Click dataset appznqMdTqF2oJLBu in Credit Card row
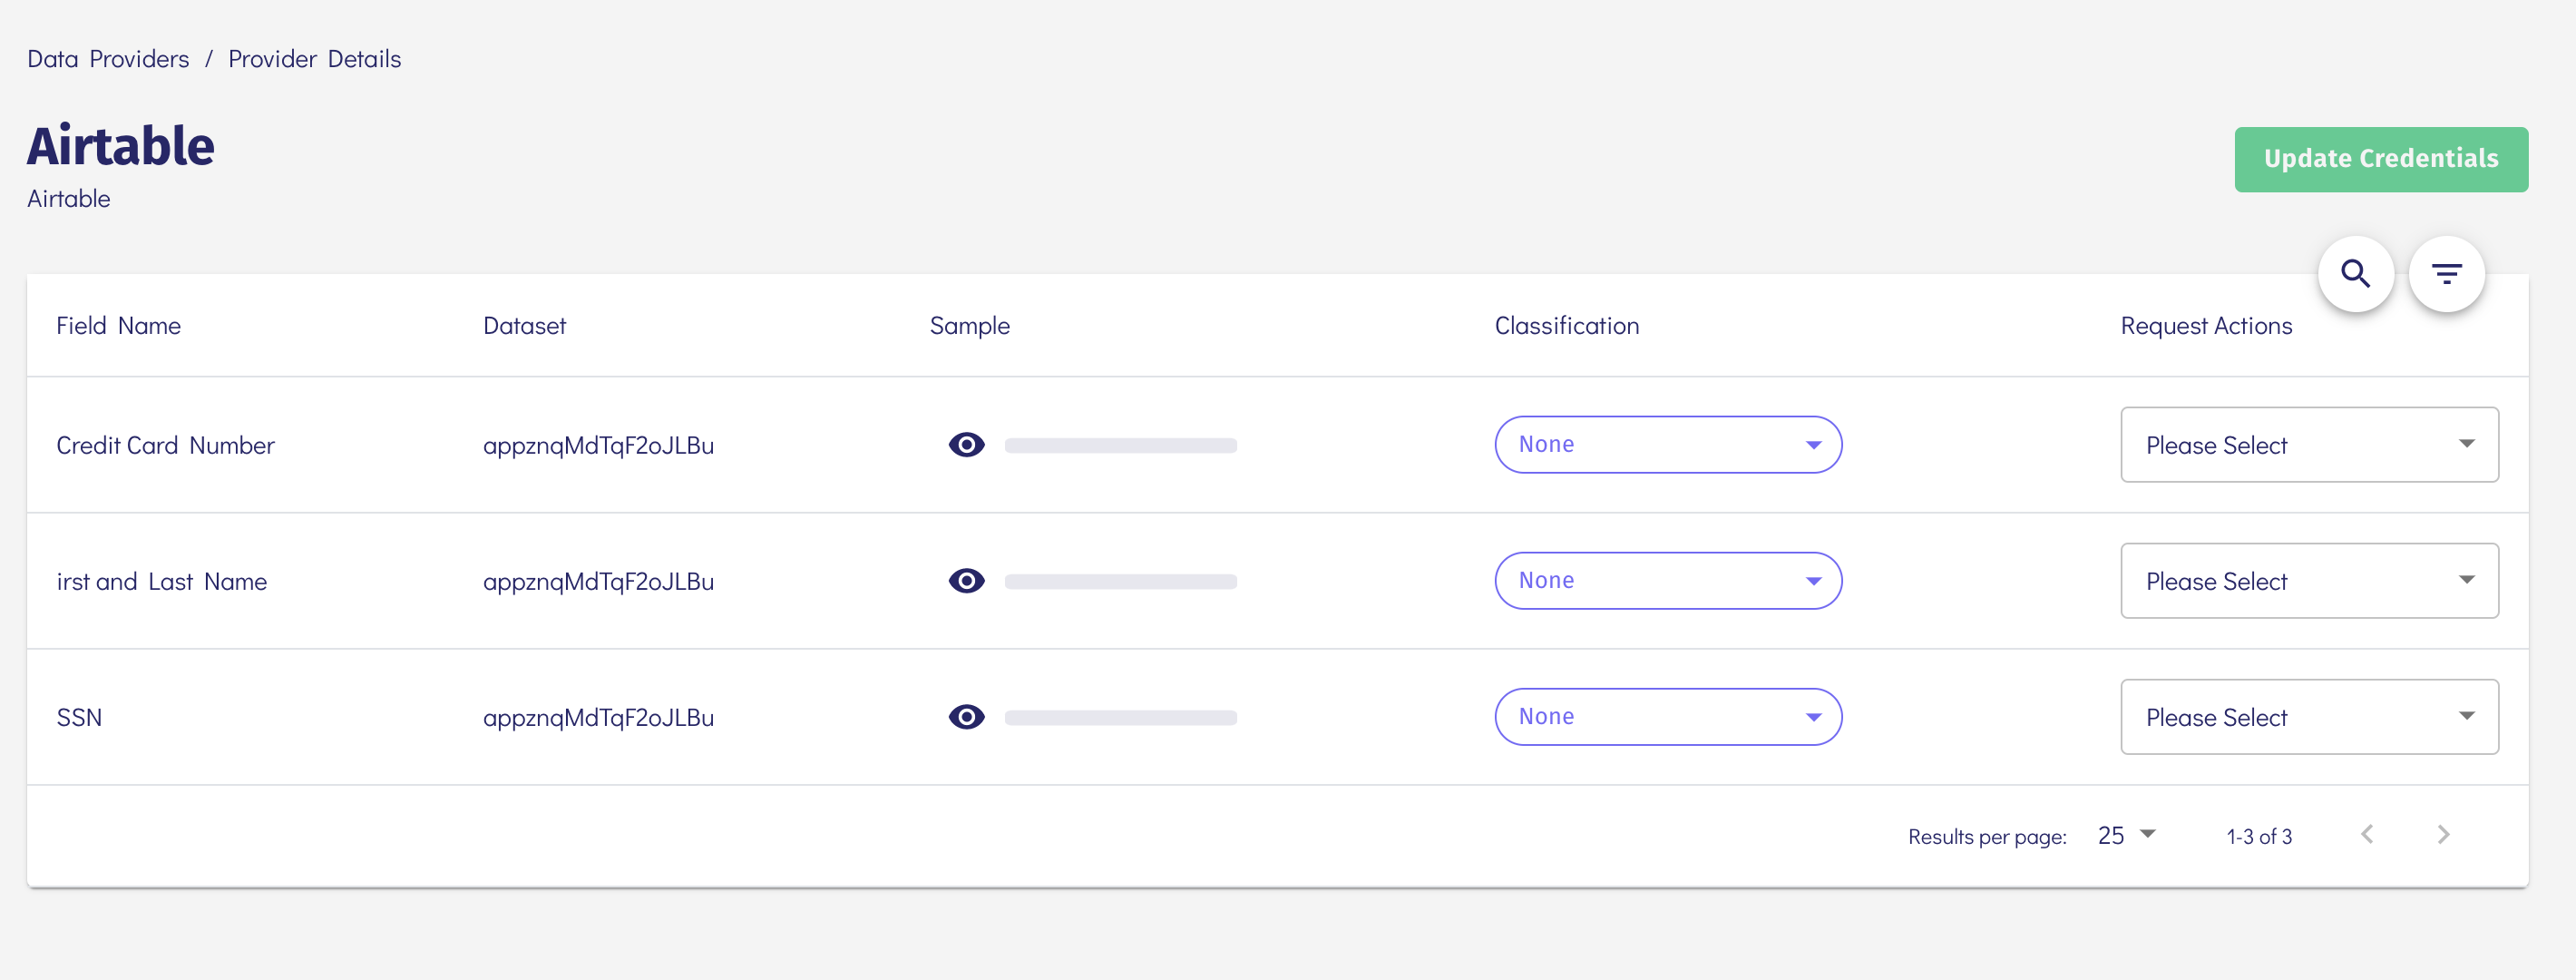 [598, 445]
